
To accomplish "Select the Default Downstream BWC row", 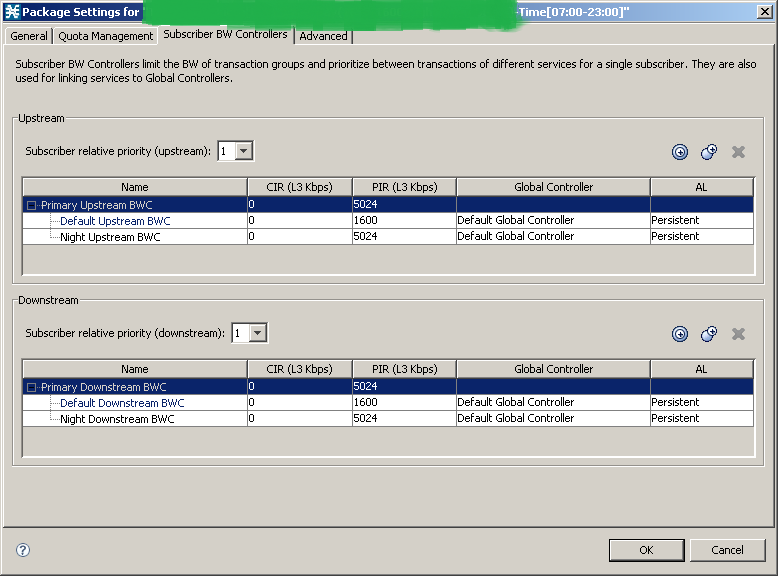I will click(x=122, y=403).
